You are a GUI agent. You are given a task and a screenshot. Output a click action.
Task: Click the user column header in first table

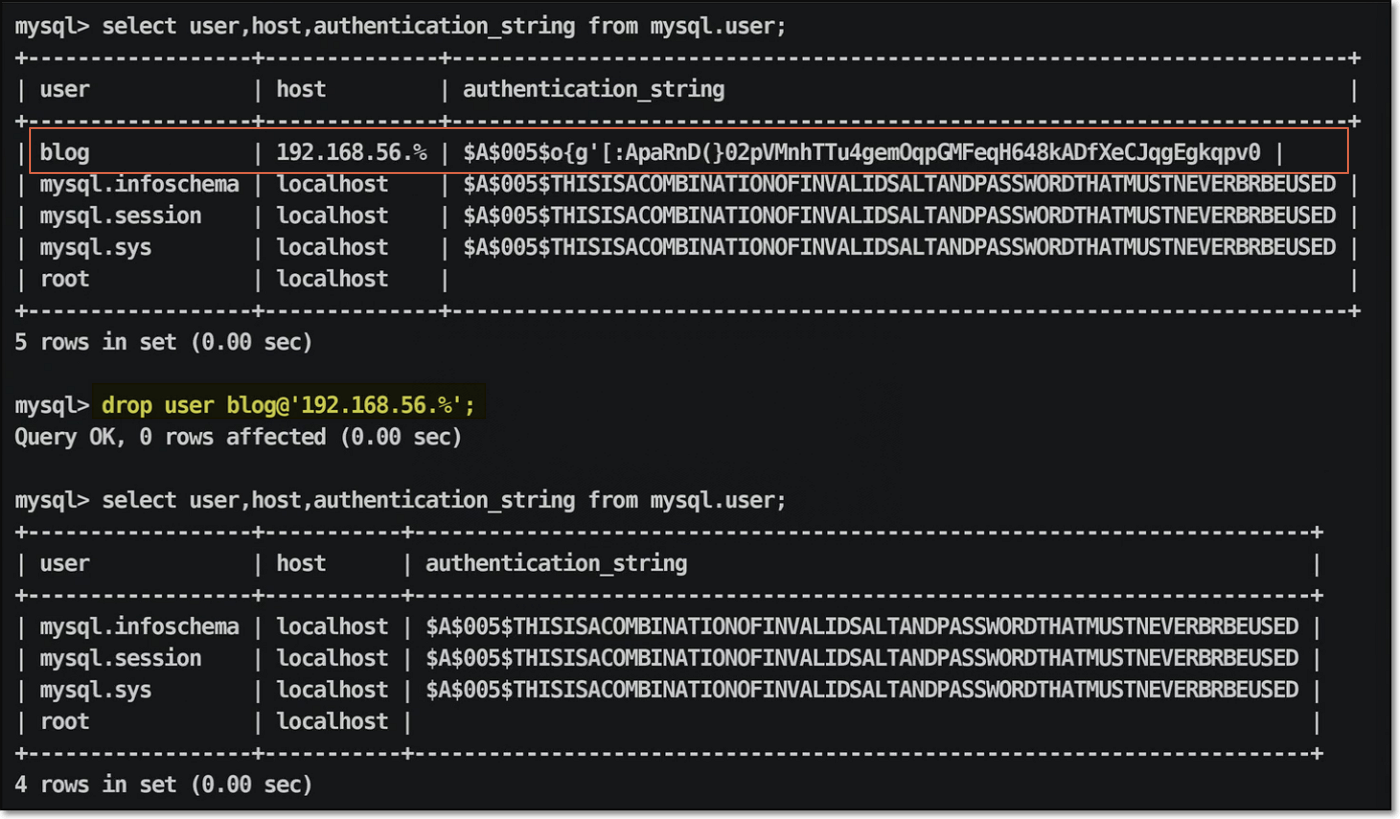(65, 89)
